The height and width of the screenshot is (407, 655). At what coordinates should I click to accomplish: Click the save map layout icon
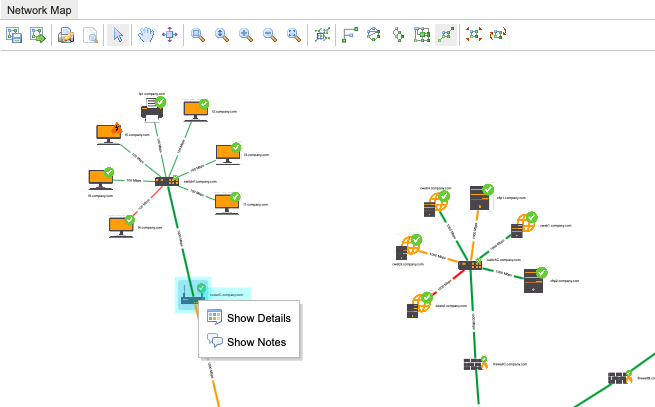[x=14, y=35]
